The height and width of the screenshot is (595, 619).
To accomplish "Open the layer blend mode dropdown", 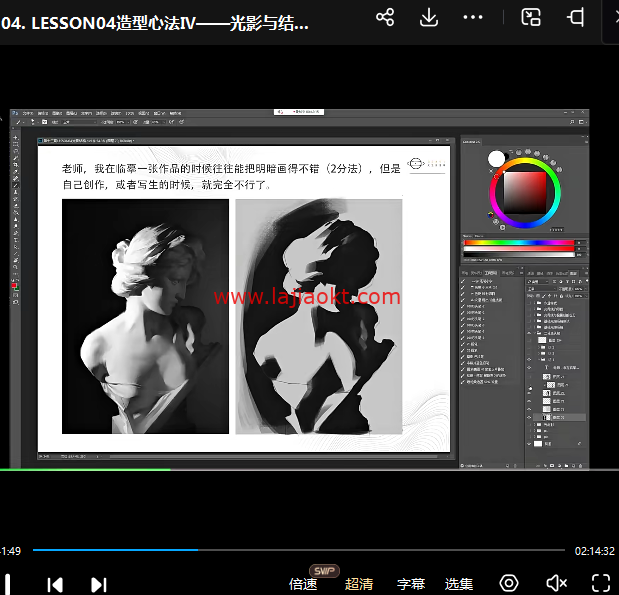I will click(x=539, y=289).
